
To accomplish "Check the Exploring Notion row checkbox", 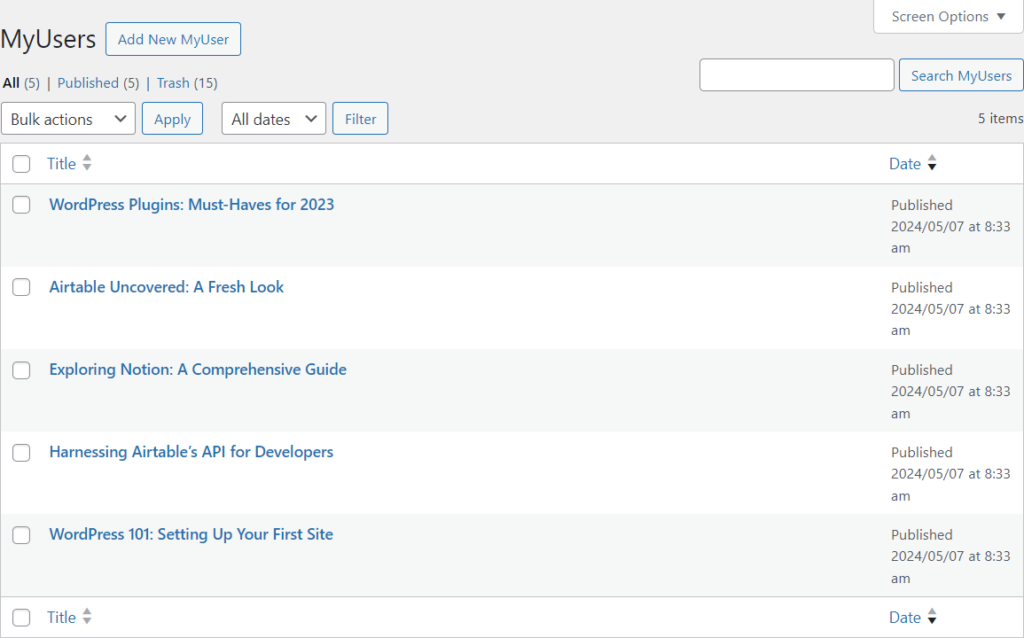I will [x=22, y=370].
